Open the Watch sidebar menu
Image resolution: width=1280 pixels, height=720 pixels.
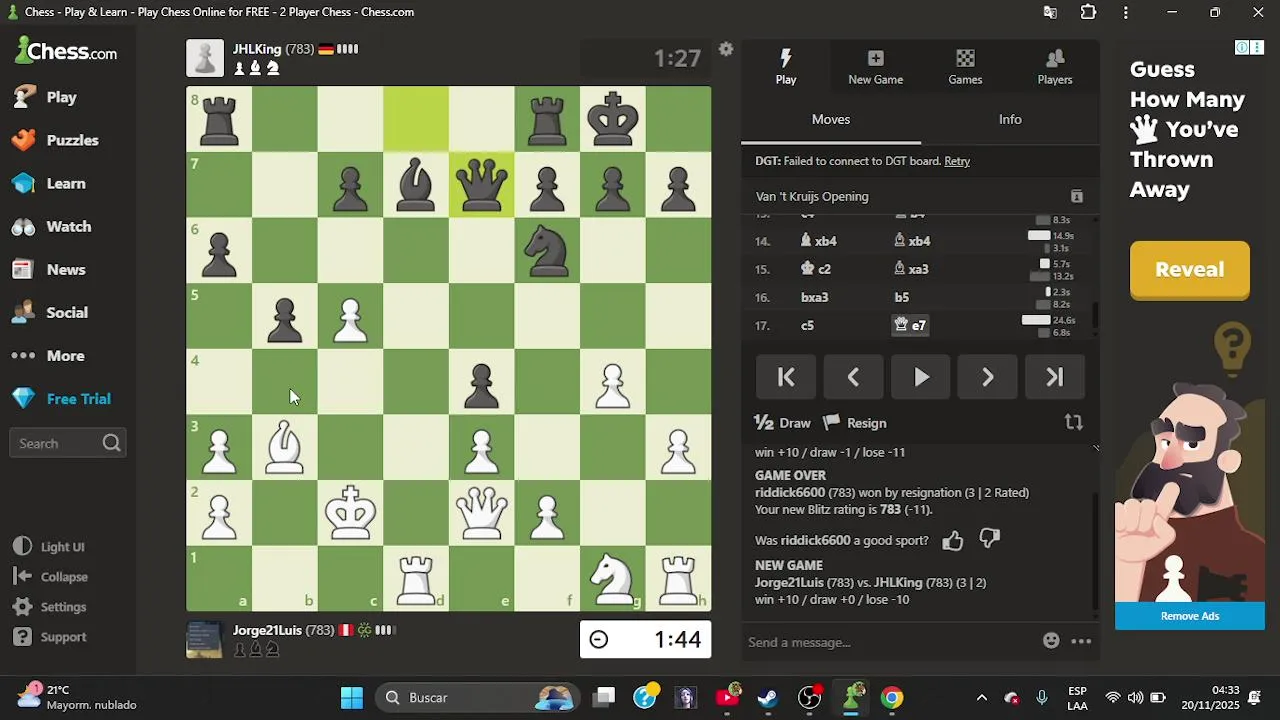click(68, 226)
